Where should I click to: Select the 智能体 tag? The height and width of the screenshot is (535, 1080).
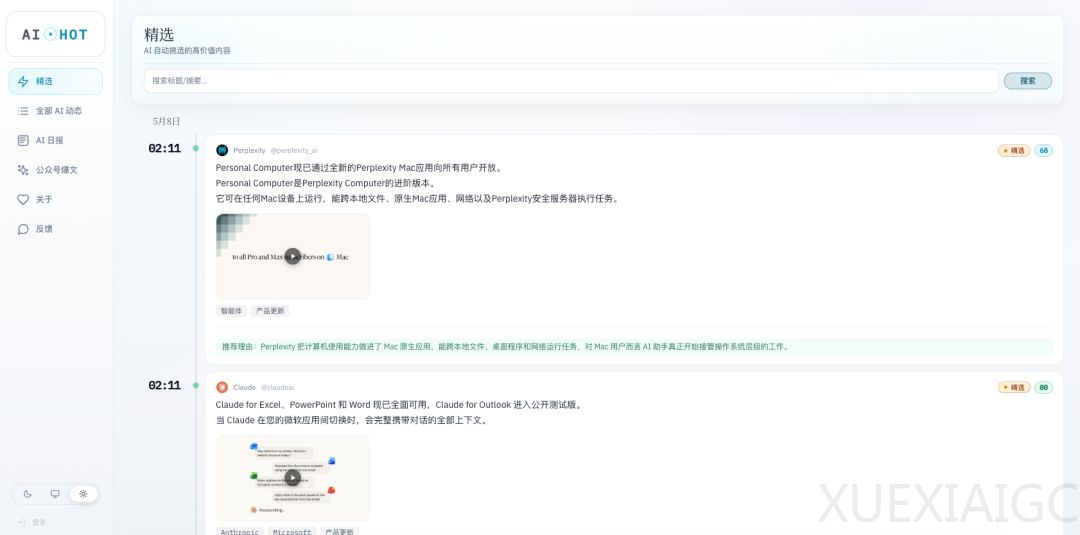(x=231, y=311)
